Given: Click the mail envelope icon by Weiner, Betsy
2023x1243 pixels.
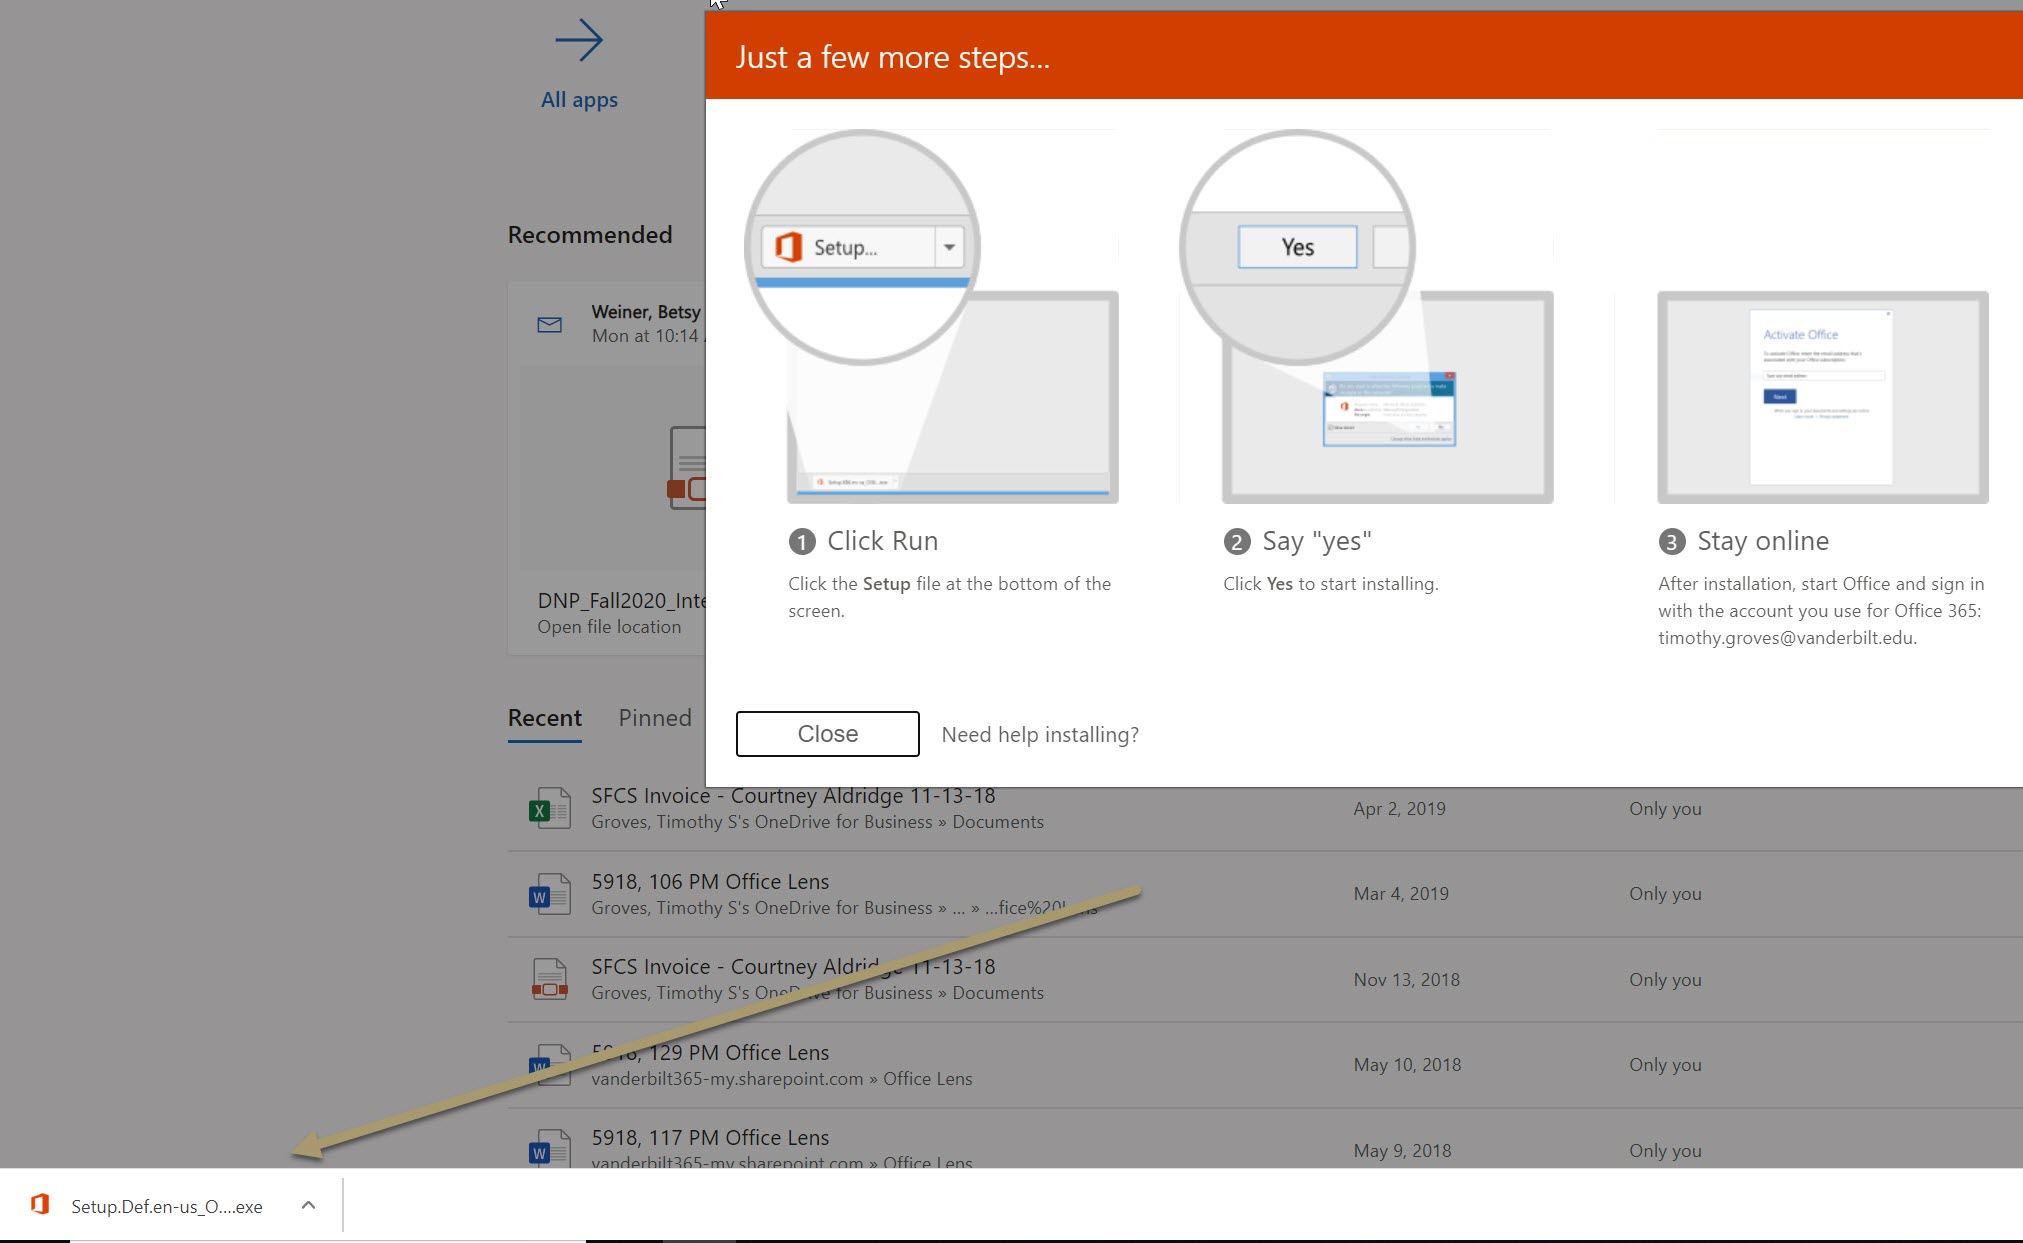Looking at the screenshot, I should 549,324.
